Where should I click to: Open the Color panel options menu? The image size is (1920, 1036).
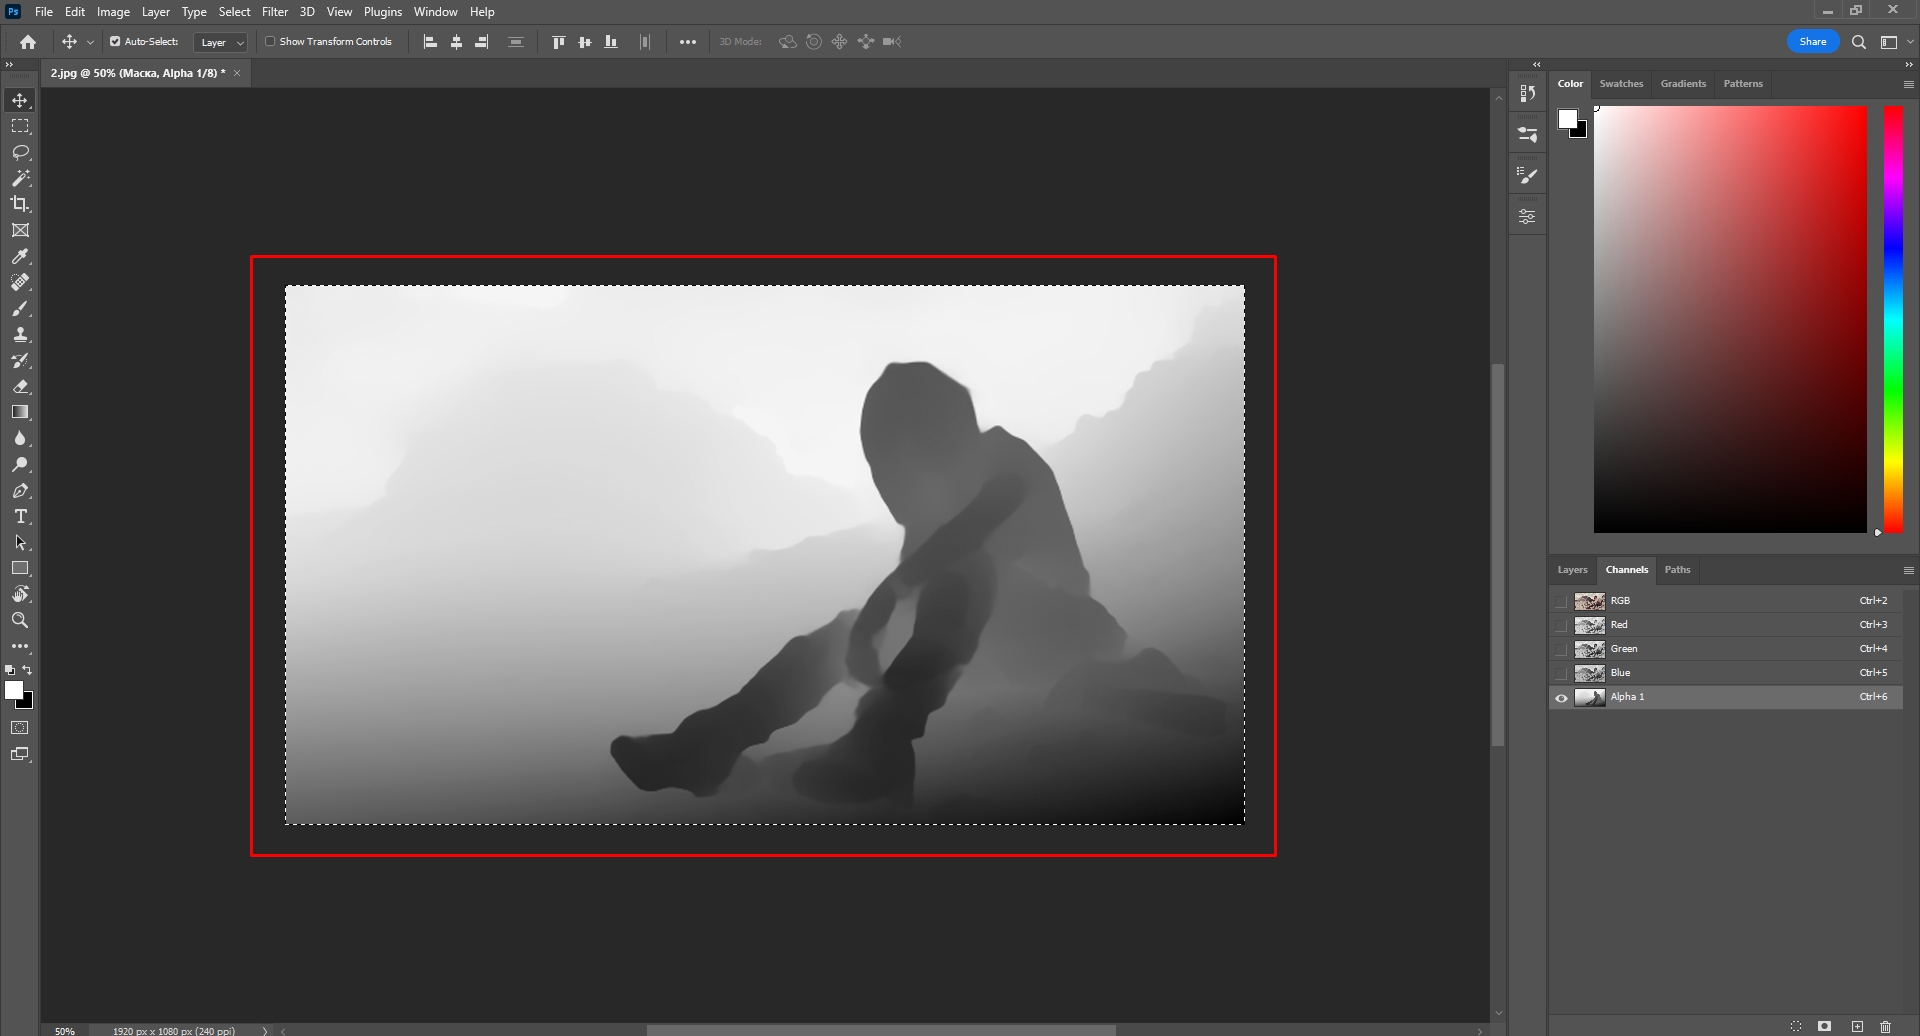[x=1908, y=85]
